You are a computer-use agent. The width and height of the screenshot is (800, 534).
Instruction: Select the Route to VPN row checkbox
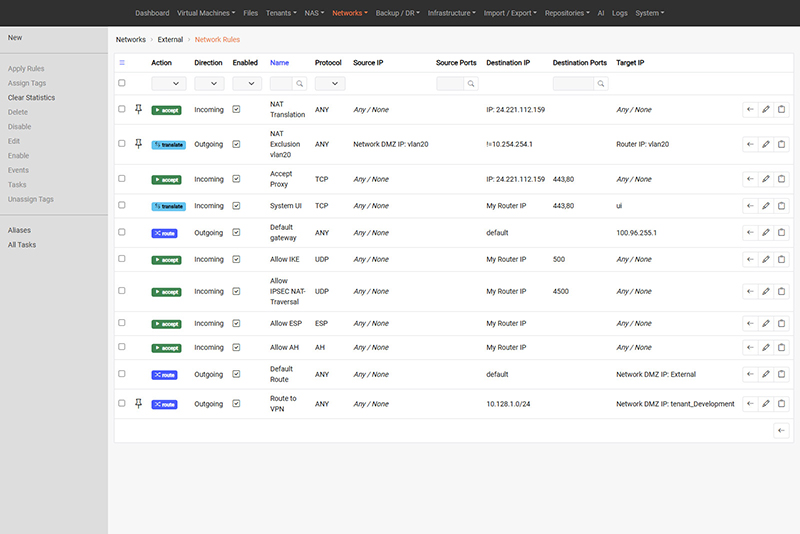point(121,403)
